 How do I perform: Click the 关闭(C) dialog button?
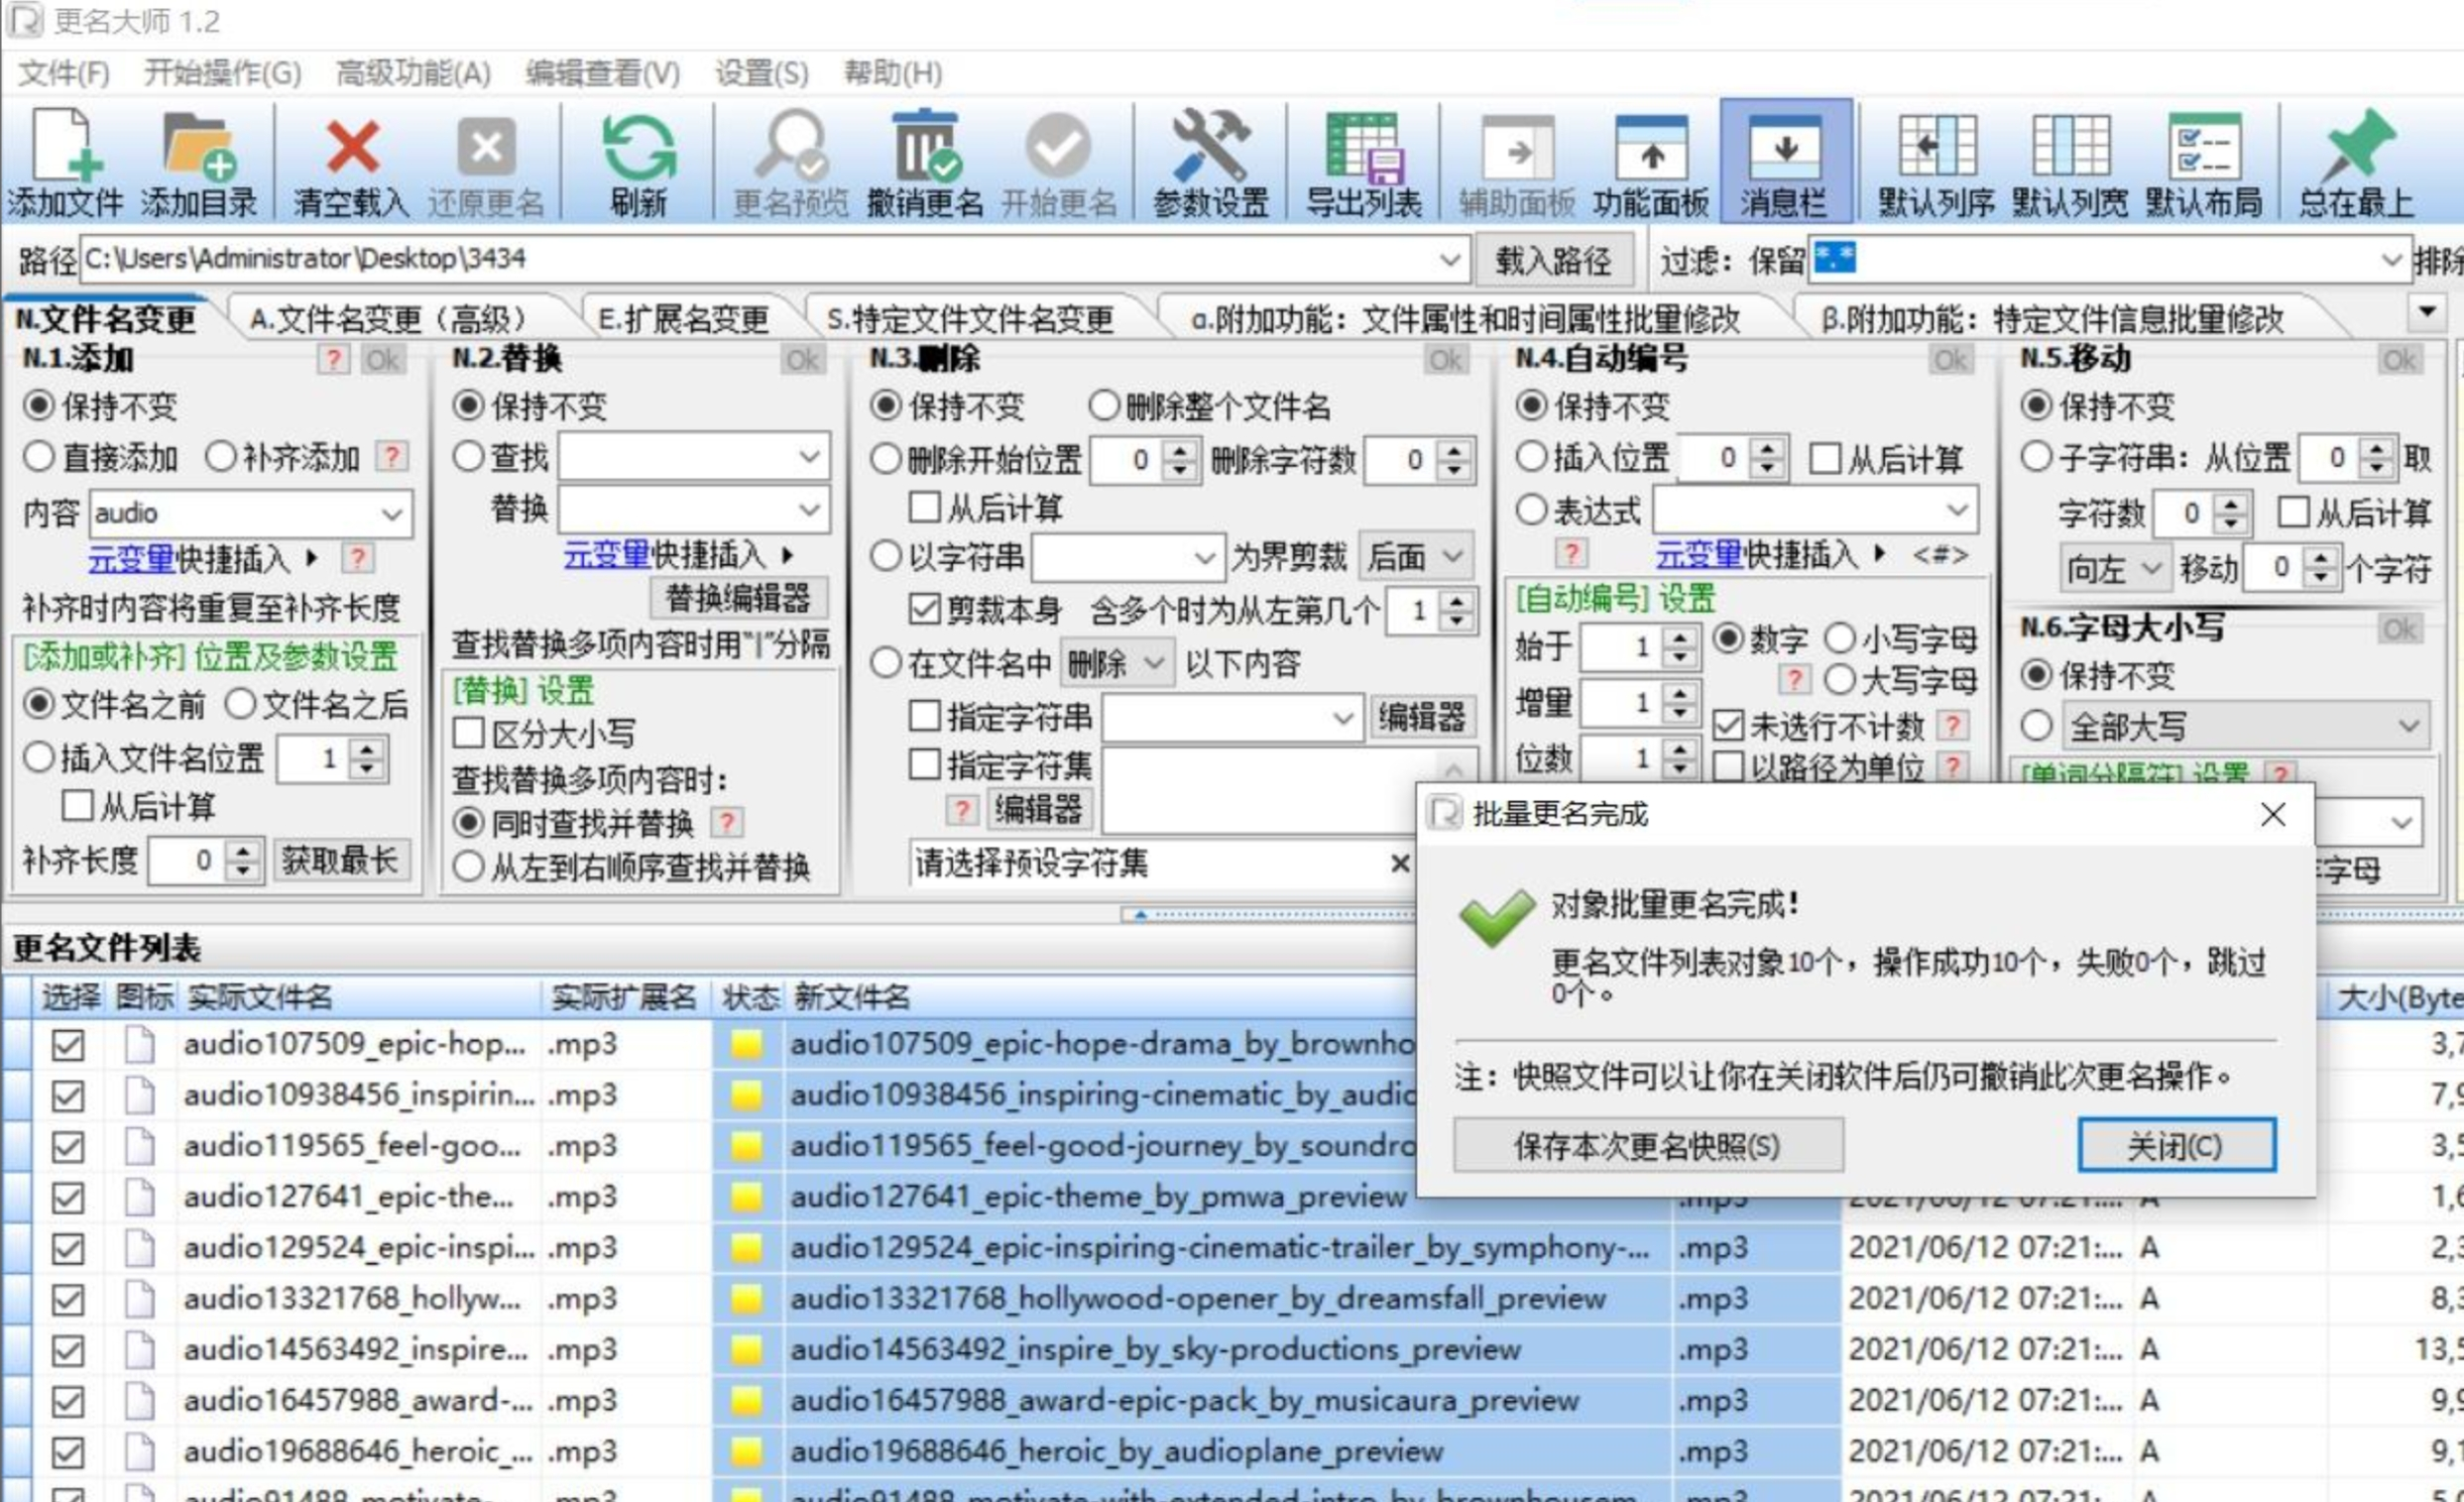2176,1145
